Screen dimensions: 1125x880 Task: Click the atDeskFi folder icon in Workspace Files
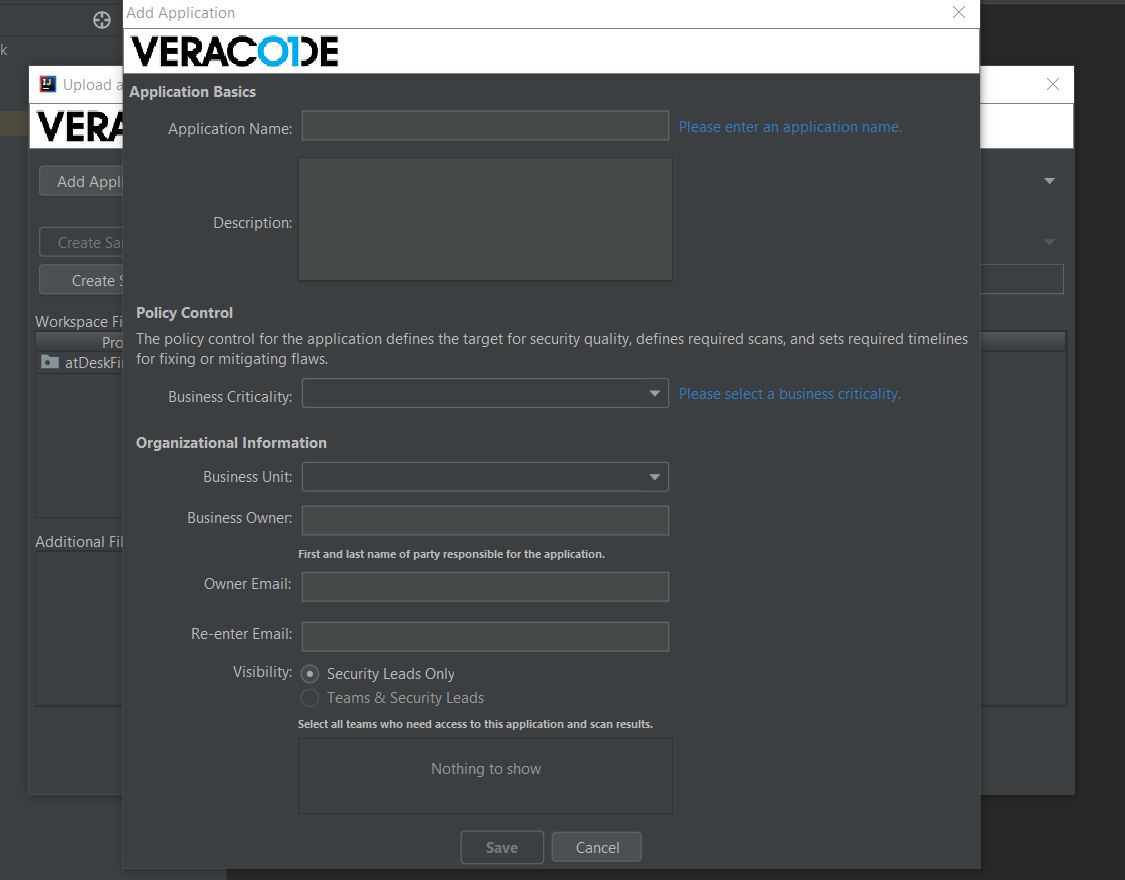[x=50, y=362]
